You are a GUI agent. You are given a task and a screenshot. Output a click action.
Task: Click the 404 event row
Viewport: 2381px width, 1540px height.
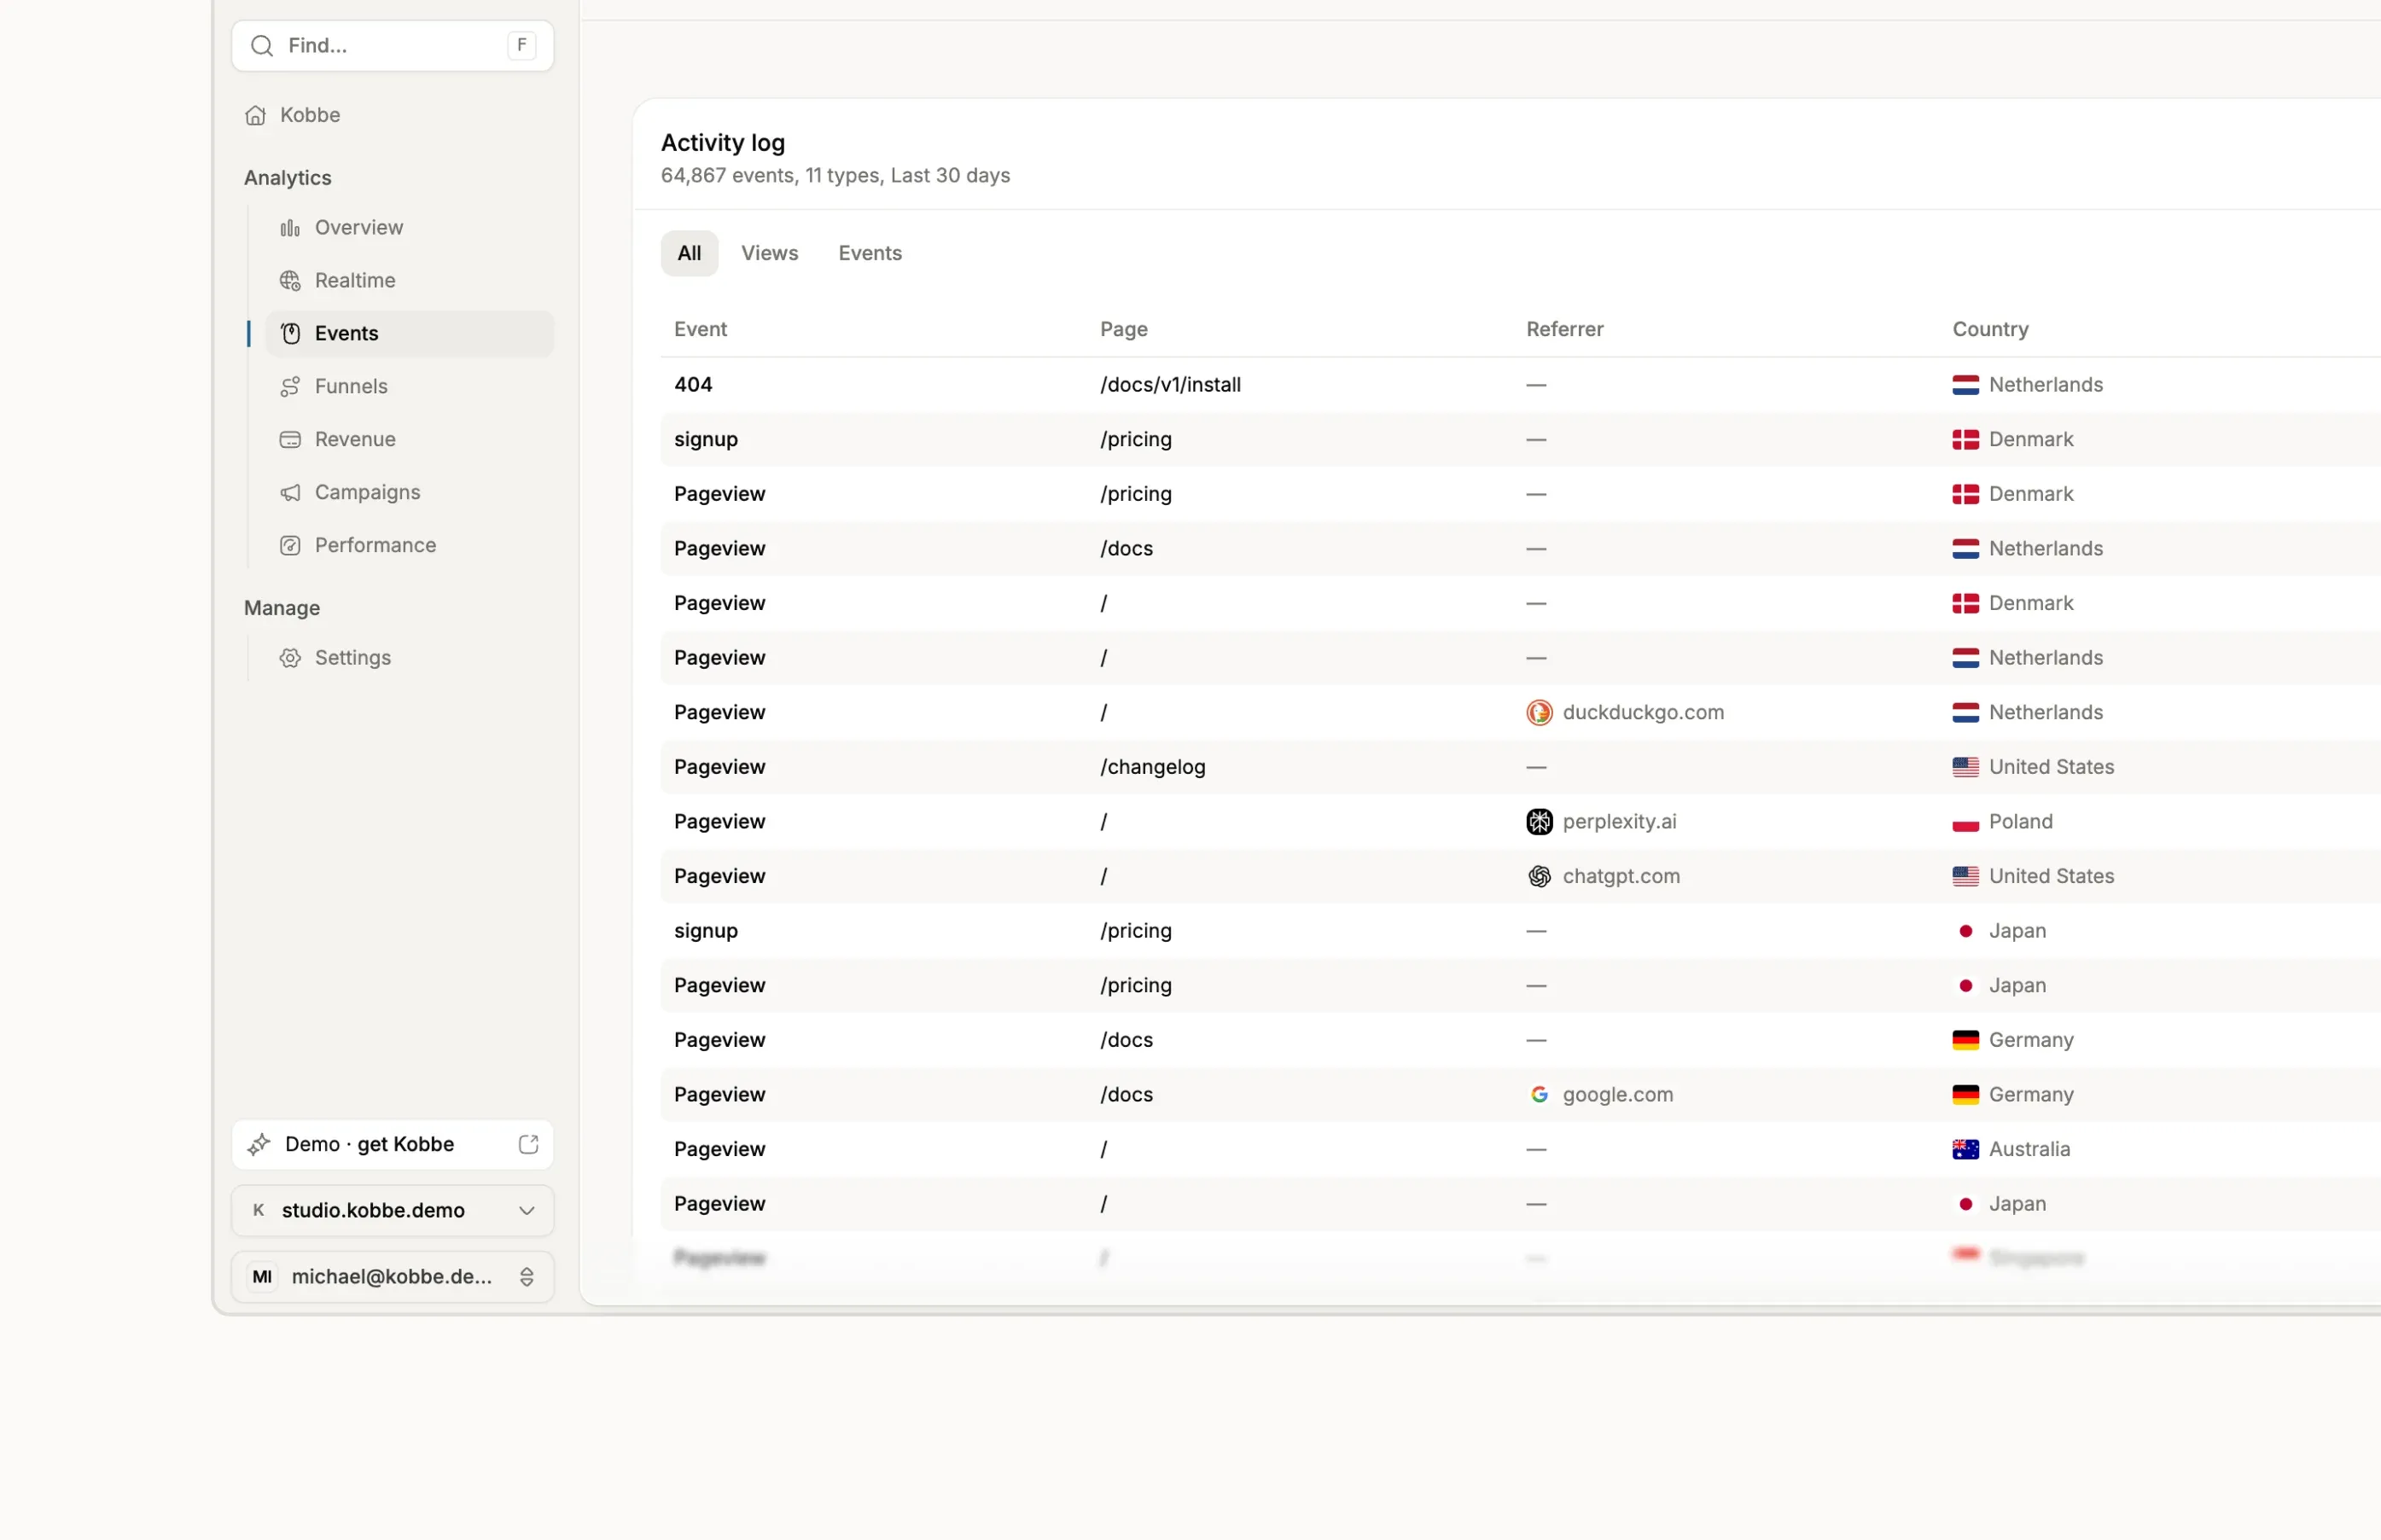coord(1520,385)
